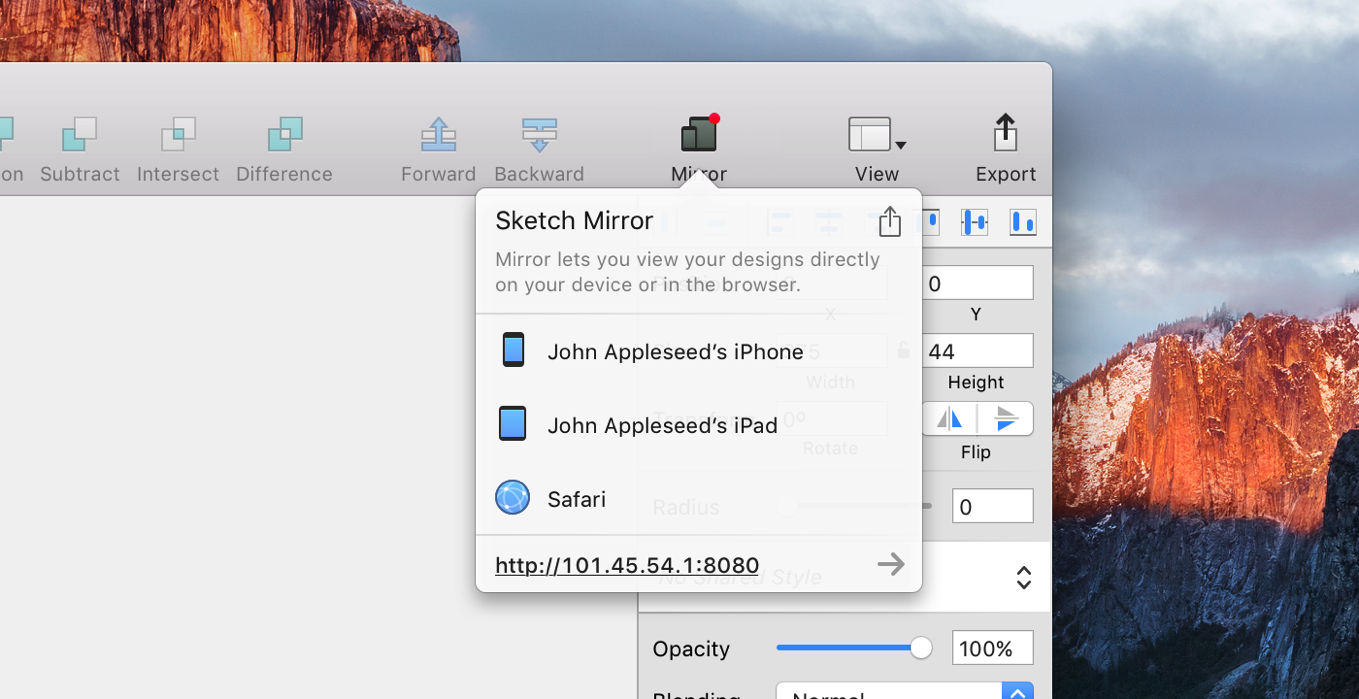
Task: Align layers vertically centered in inspector
Action: (974, 222)
